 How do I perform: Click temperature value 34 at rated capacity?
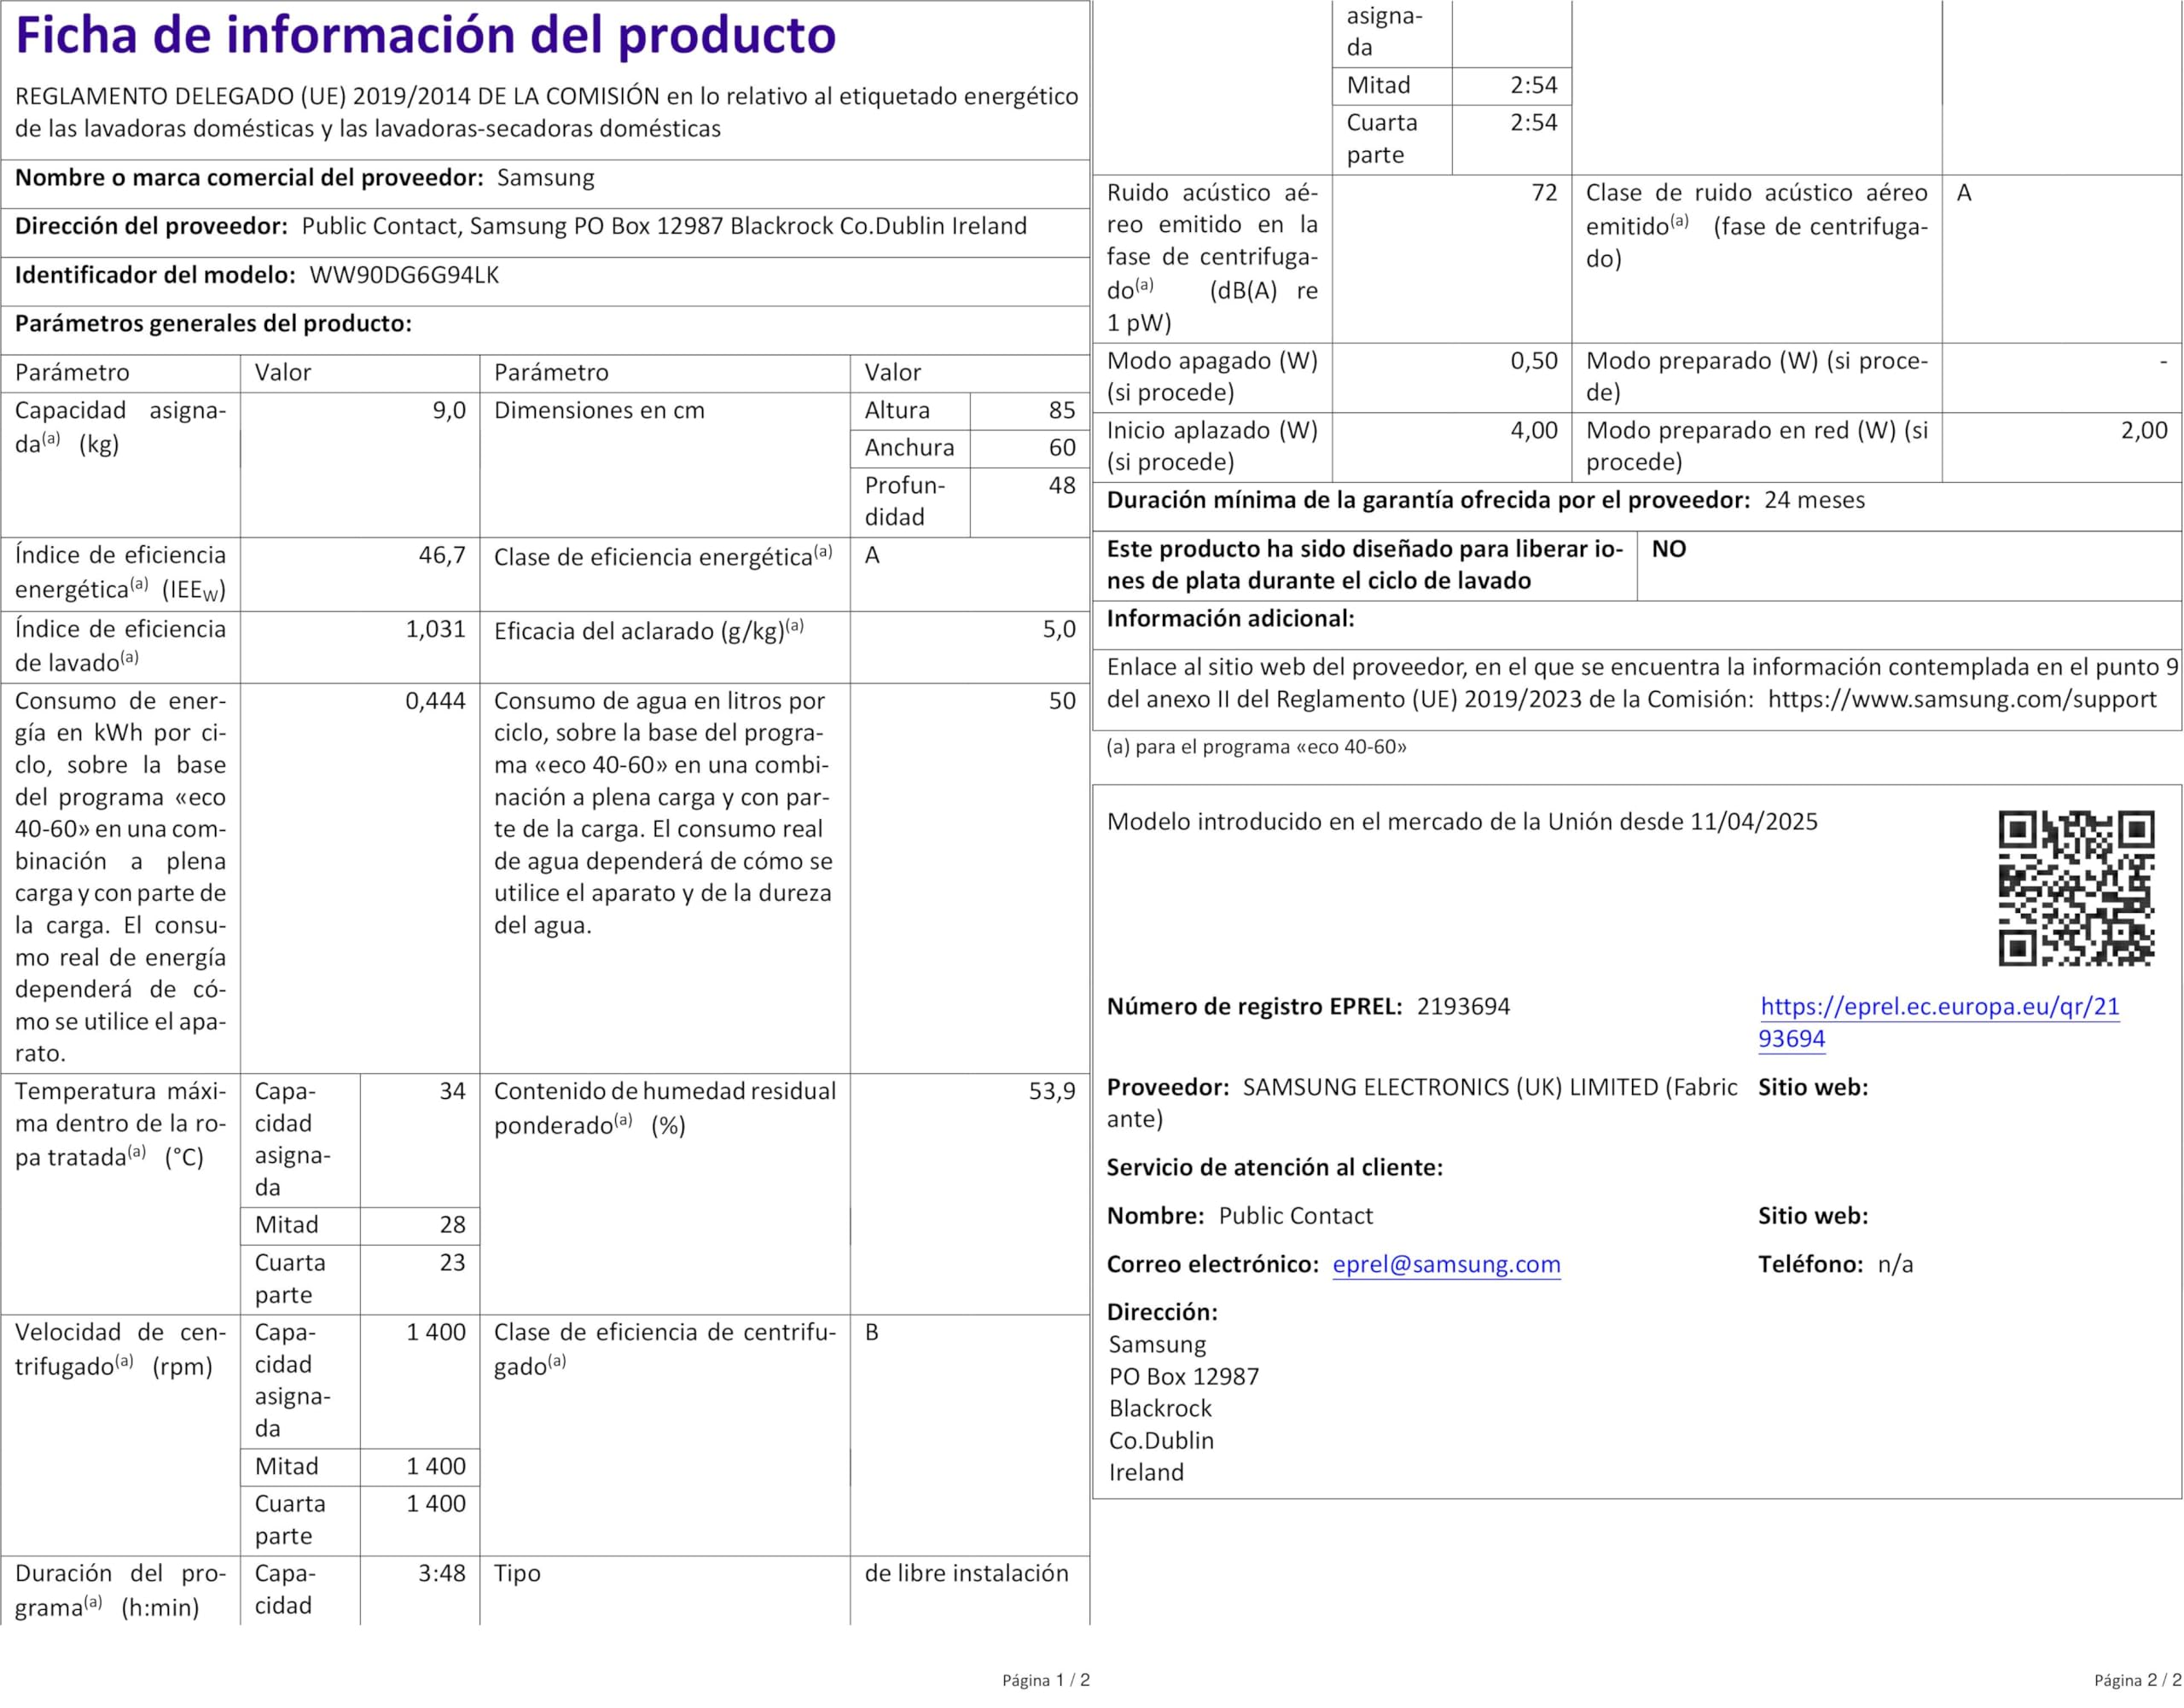click(453, 1091)
